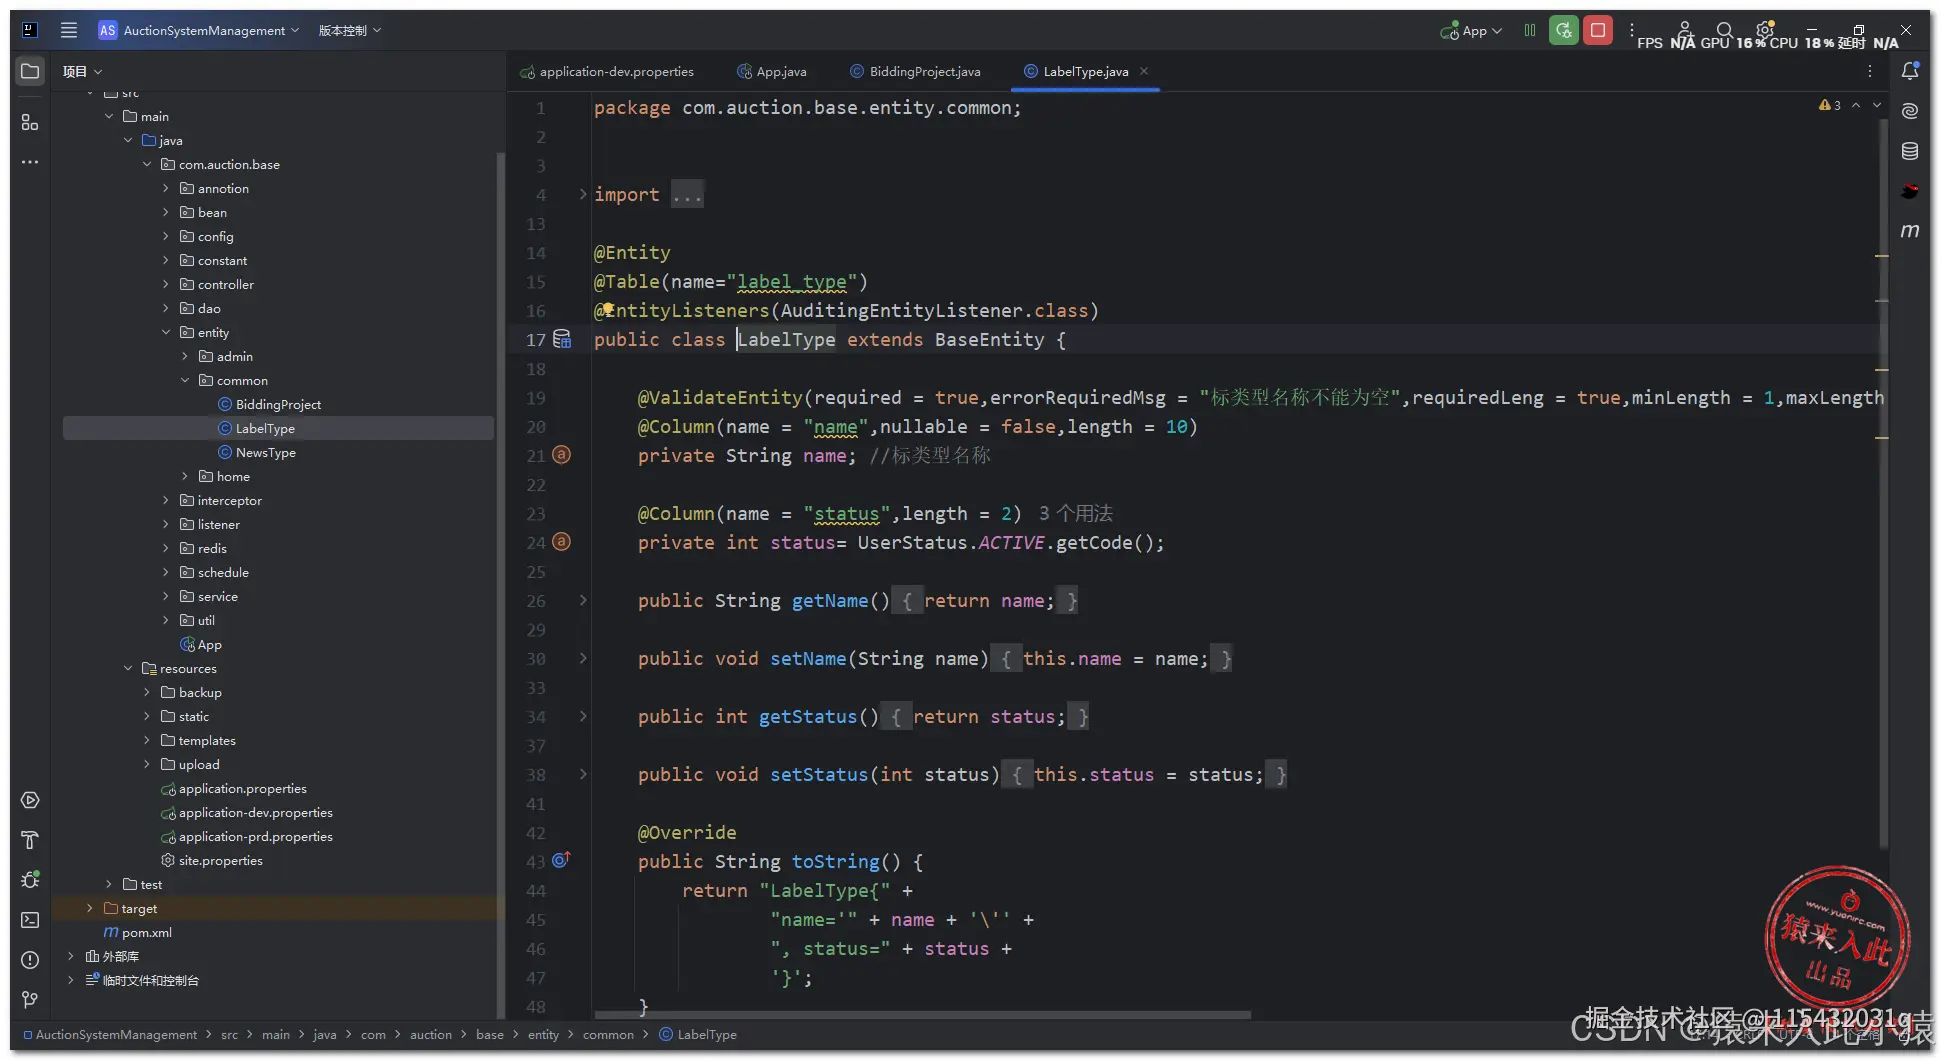Open the Problems tool window
Image resolution: width=1941 pixels, height=1061 pixels.
coord(30,960)
